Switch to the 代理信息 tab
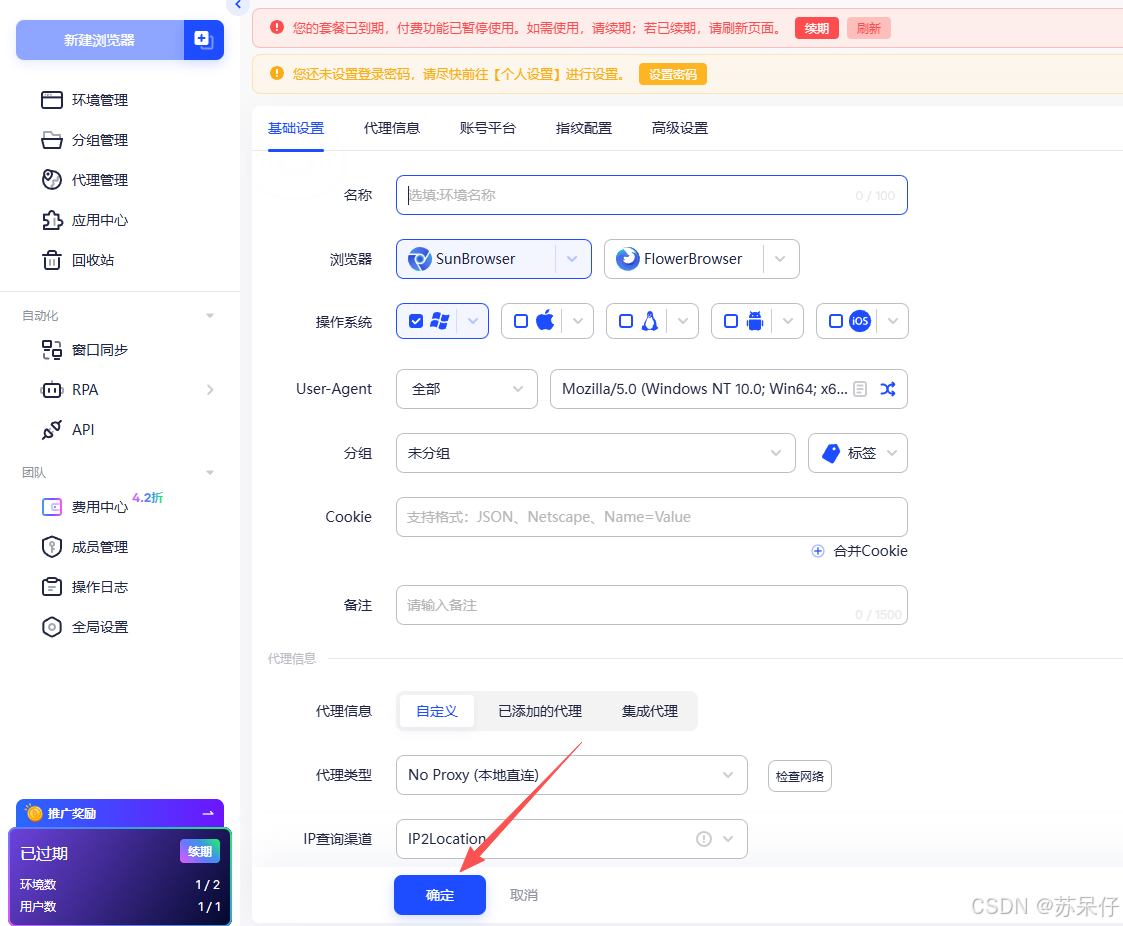1123x926 pixels. pyautogui.click(x=392, y=128)
